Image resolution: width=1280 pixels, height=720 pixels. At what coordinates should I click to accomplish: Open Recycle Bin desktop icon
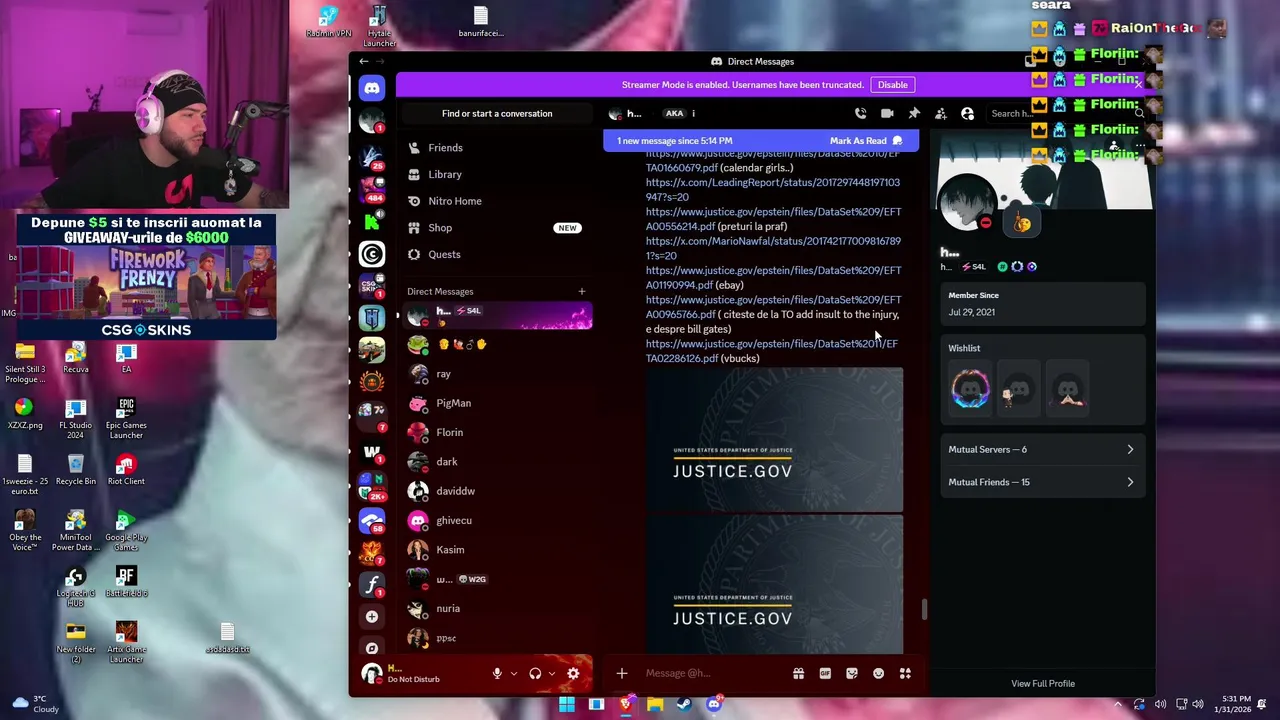pyautogui.click(x=75, y=471)
